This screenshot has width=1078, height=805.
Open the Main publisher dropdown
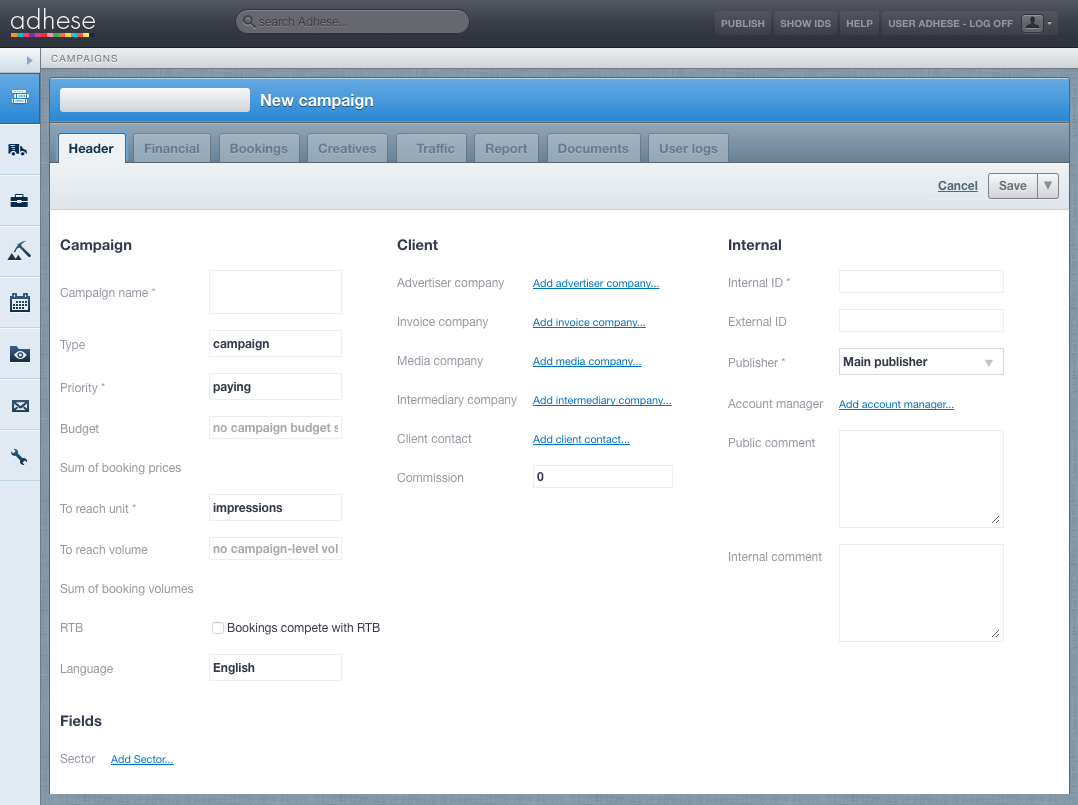(920, 362)
